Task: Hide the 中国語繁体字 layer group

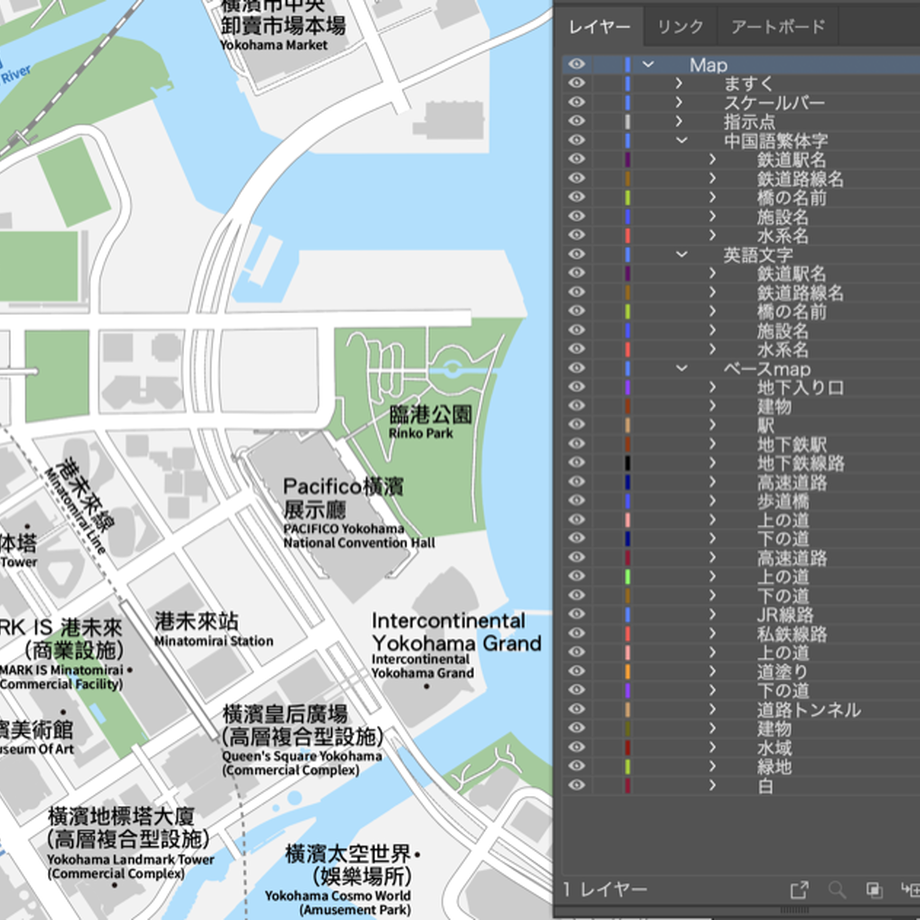Action: point(577,140)
